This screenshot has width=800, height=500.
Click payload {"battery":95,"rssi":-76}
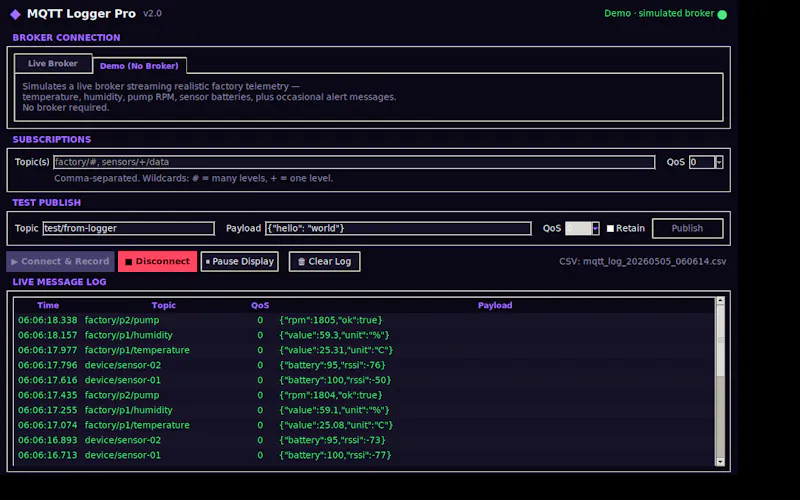pyautogui.click(x=332, y=365)
